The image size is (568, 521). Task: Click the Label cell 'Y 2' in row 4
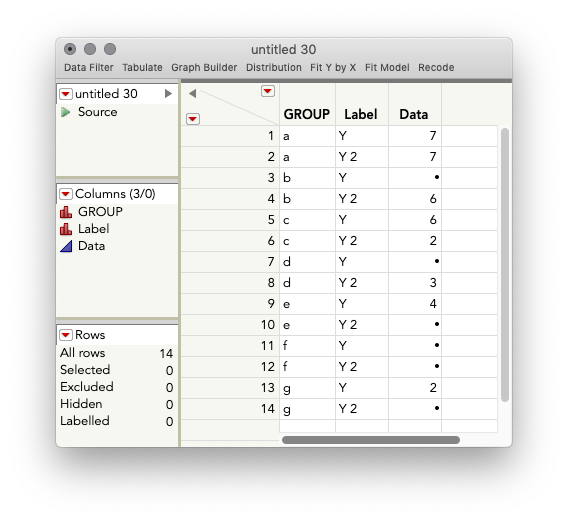click(x=362, y=199)
